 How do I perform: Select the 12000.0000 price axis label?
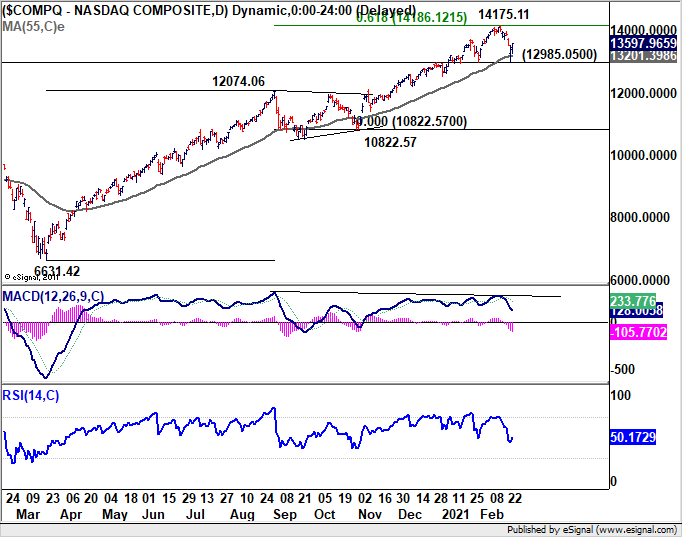pyautogui.click(x=643, y=93)
